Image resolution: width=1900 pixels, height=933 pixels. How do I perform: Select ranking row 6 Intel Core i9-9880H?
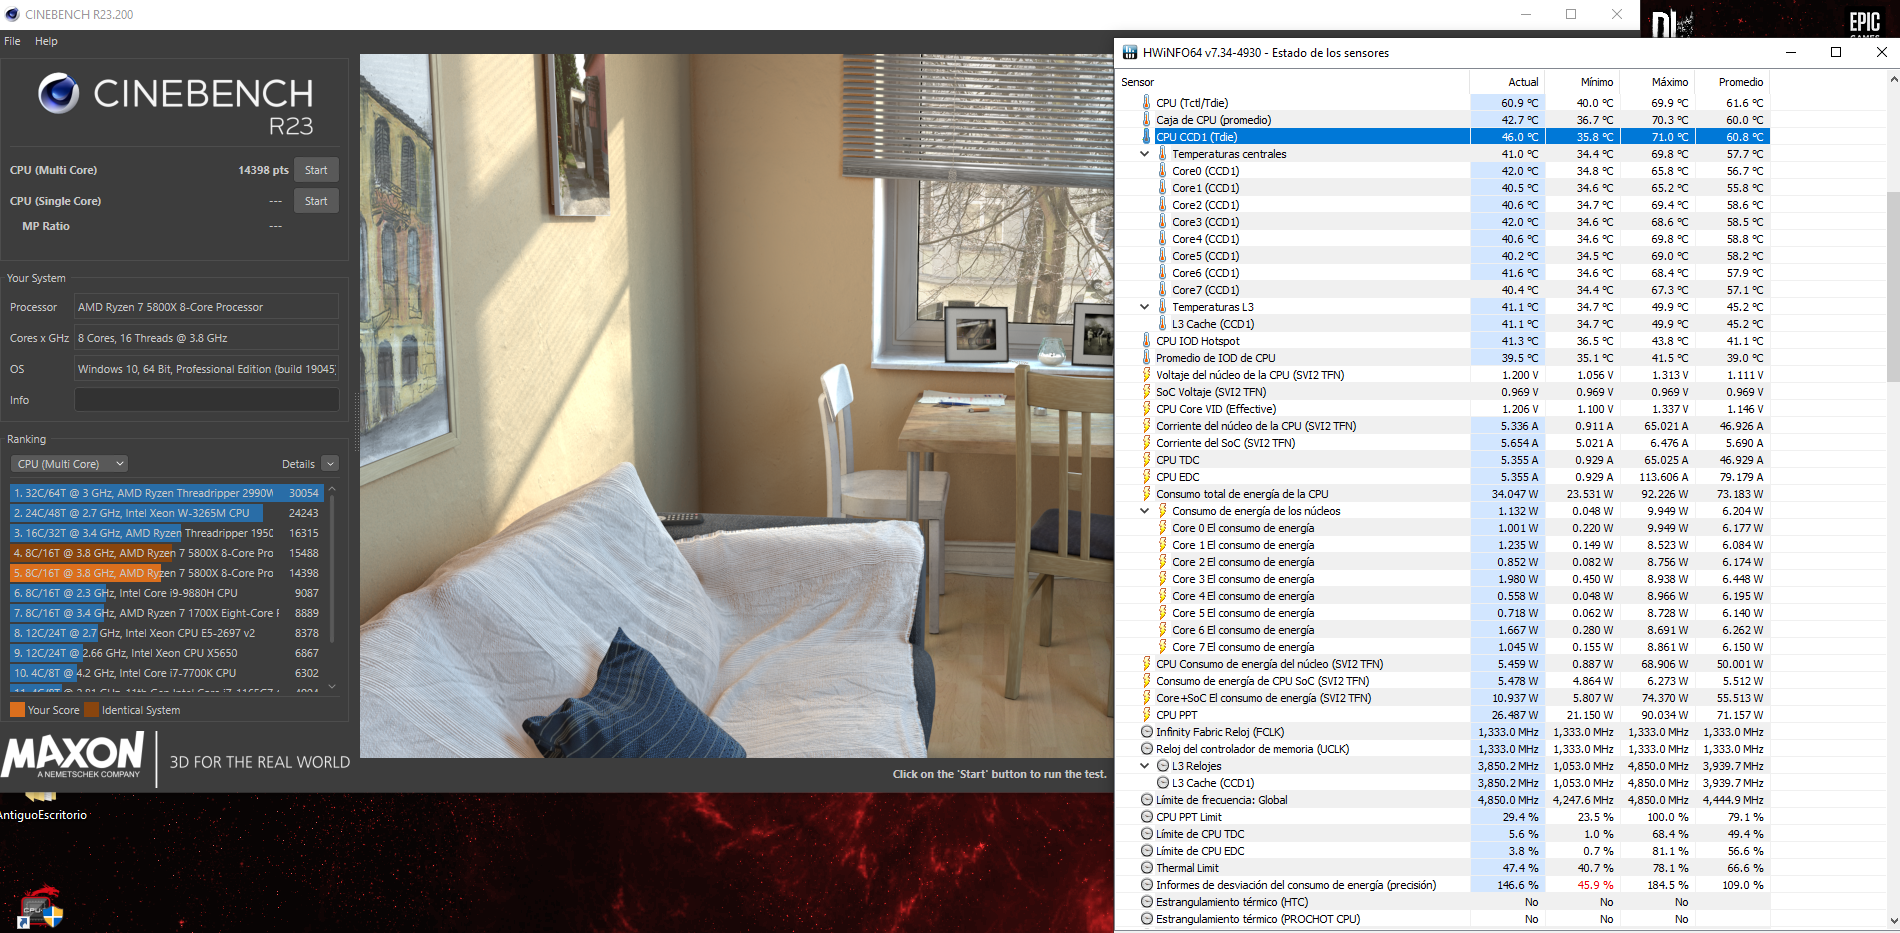point(166,593)
